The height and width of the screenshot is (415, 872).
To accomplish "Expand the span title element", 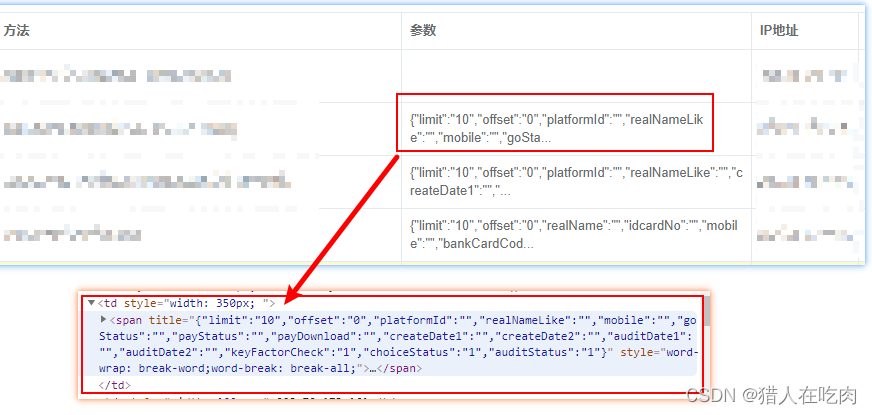I will click(x=103, y=320).
